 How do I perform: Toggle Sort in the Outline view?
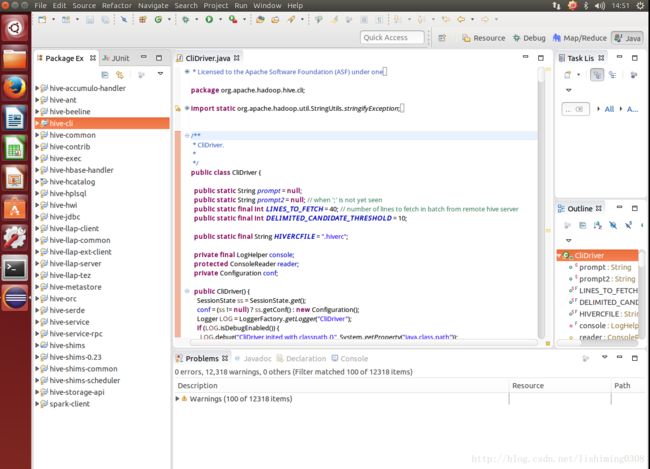point(597,225)
